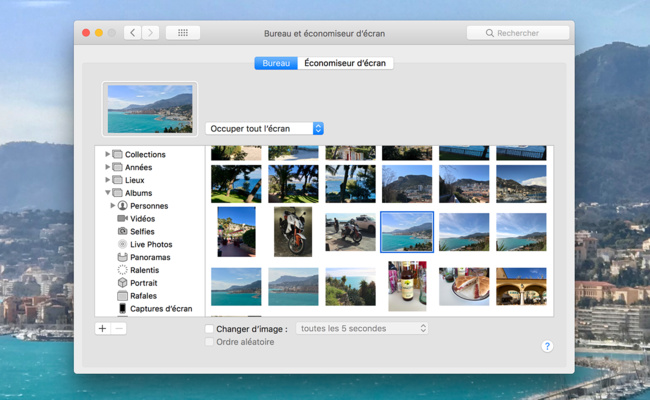Click the Ralentis dotted circle icon
The width and height of the screenshot is (650, 400).
pyautogui.click(x=122, y=270)
